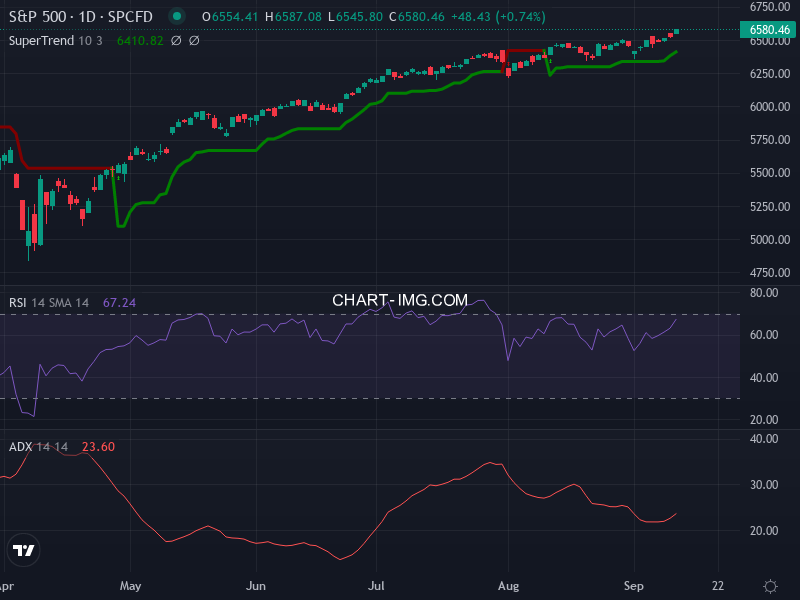Click the 30.00 level on ADX axis
This screenshot has height=600, width=800.
click(x=764, y=485)
